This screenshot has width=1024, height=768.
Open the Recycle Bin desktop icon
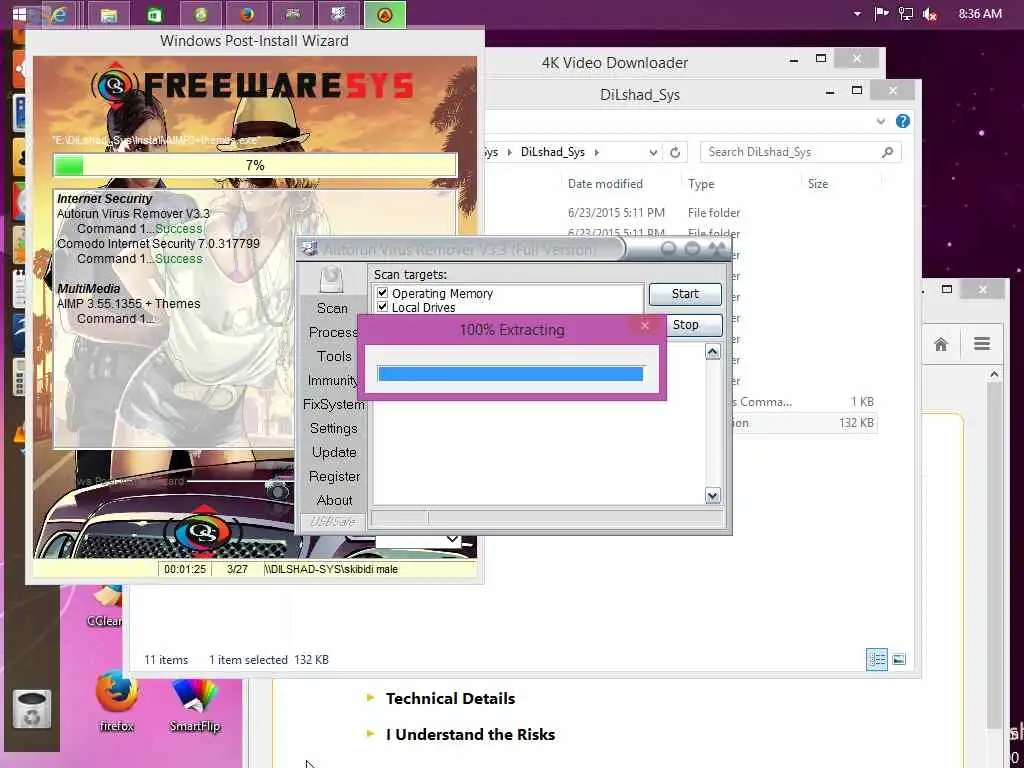(x=31, y=709)
